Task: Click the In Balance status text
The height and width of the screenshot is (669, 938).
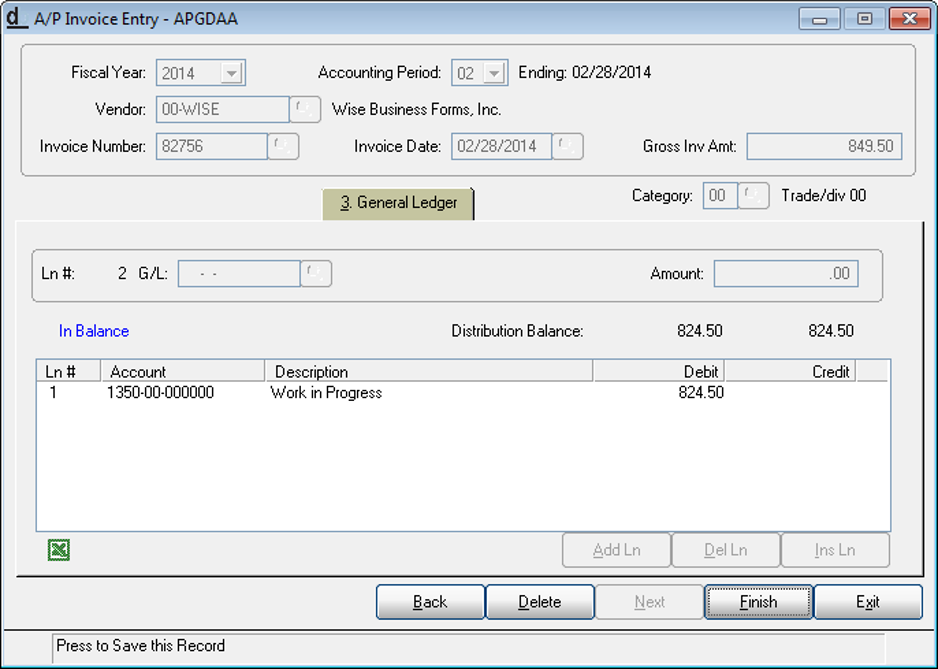Action: click(x=94, y=331)
